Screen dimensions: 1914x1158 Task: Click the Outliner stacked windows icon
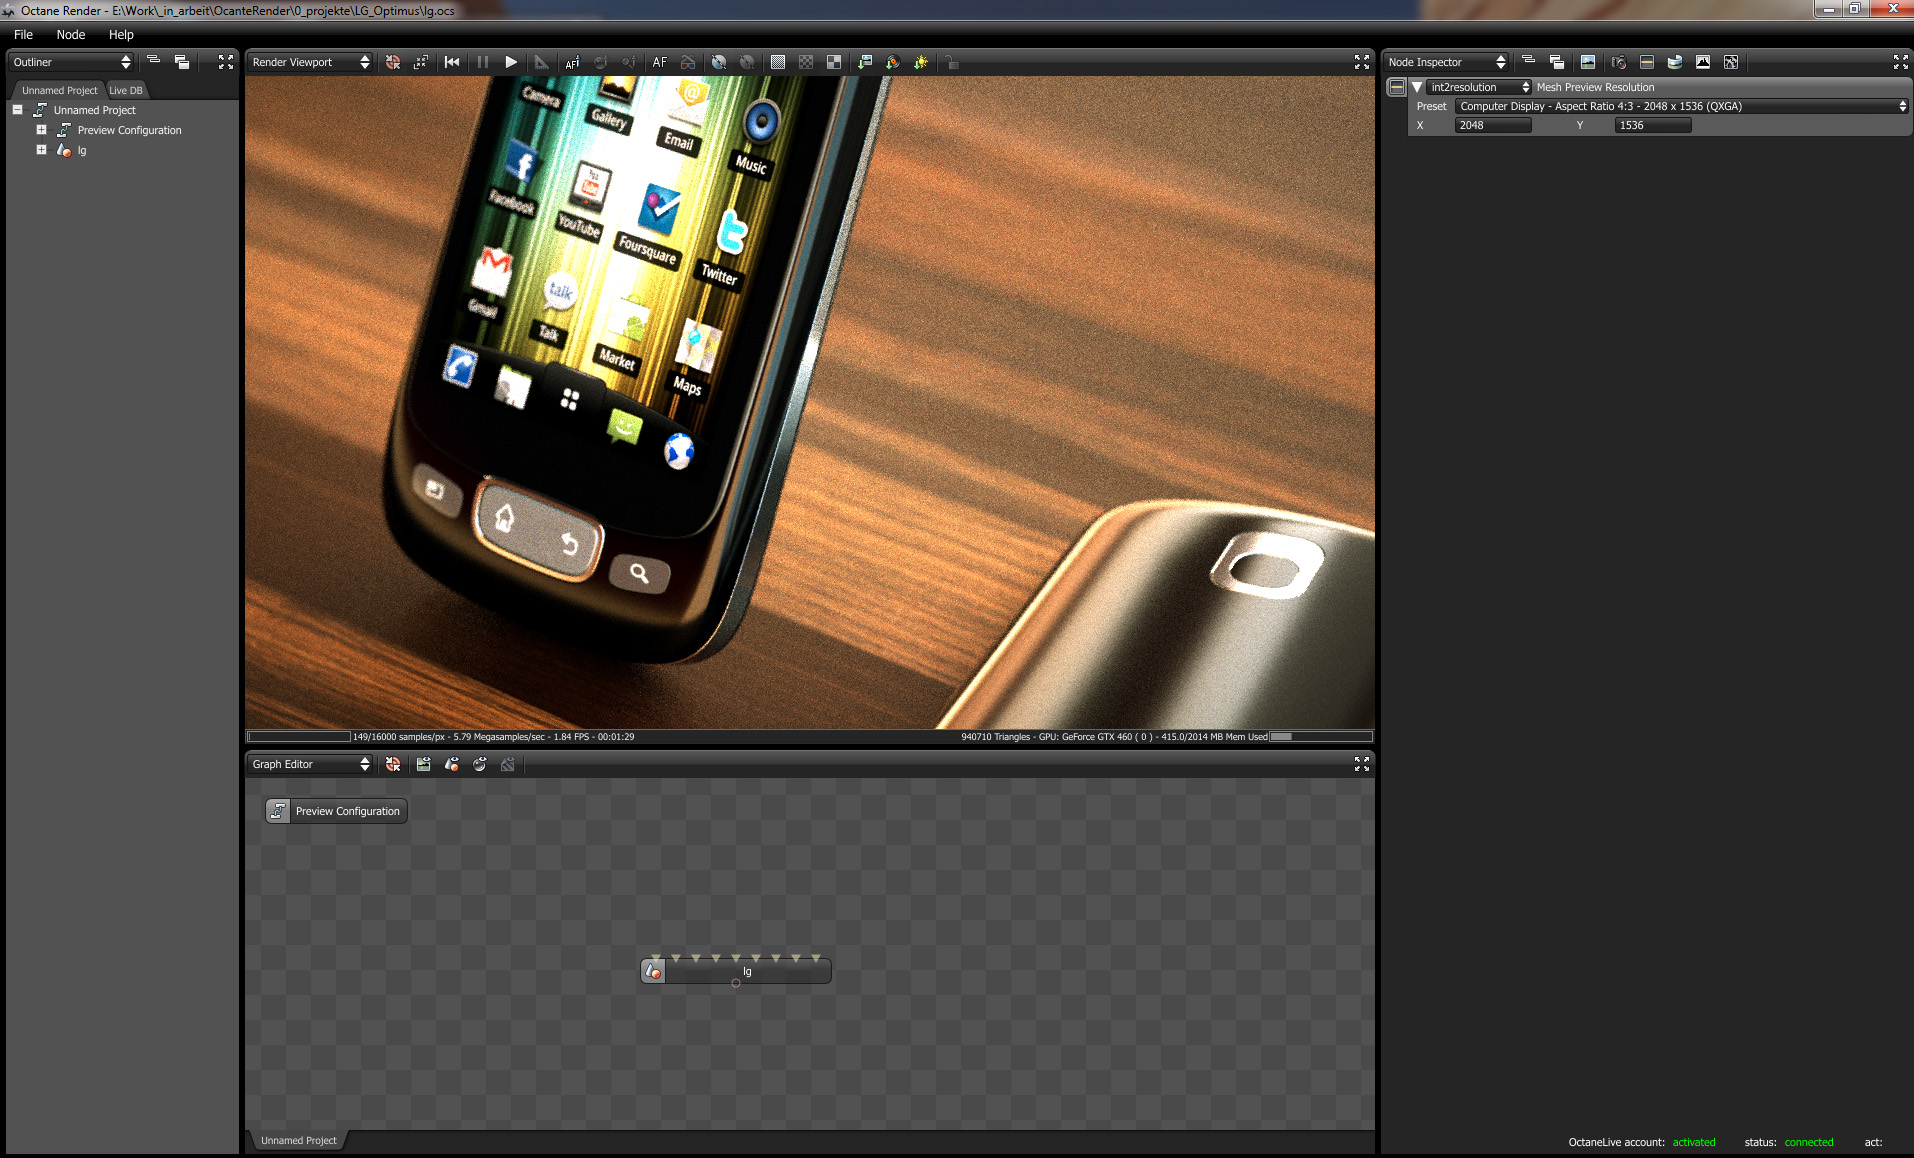point(182,62)
